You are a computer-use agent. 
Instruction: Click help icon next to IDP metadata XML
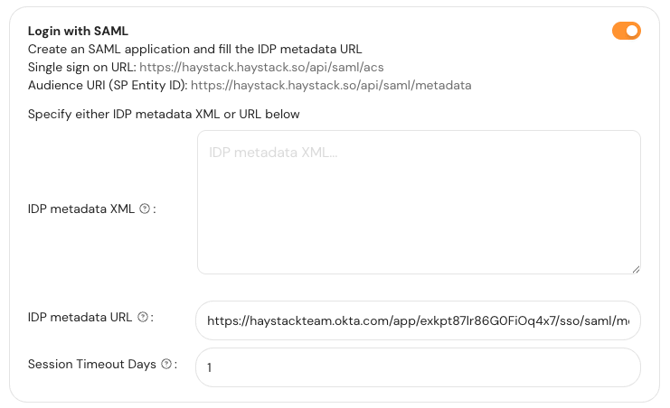[145, 209]
